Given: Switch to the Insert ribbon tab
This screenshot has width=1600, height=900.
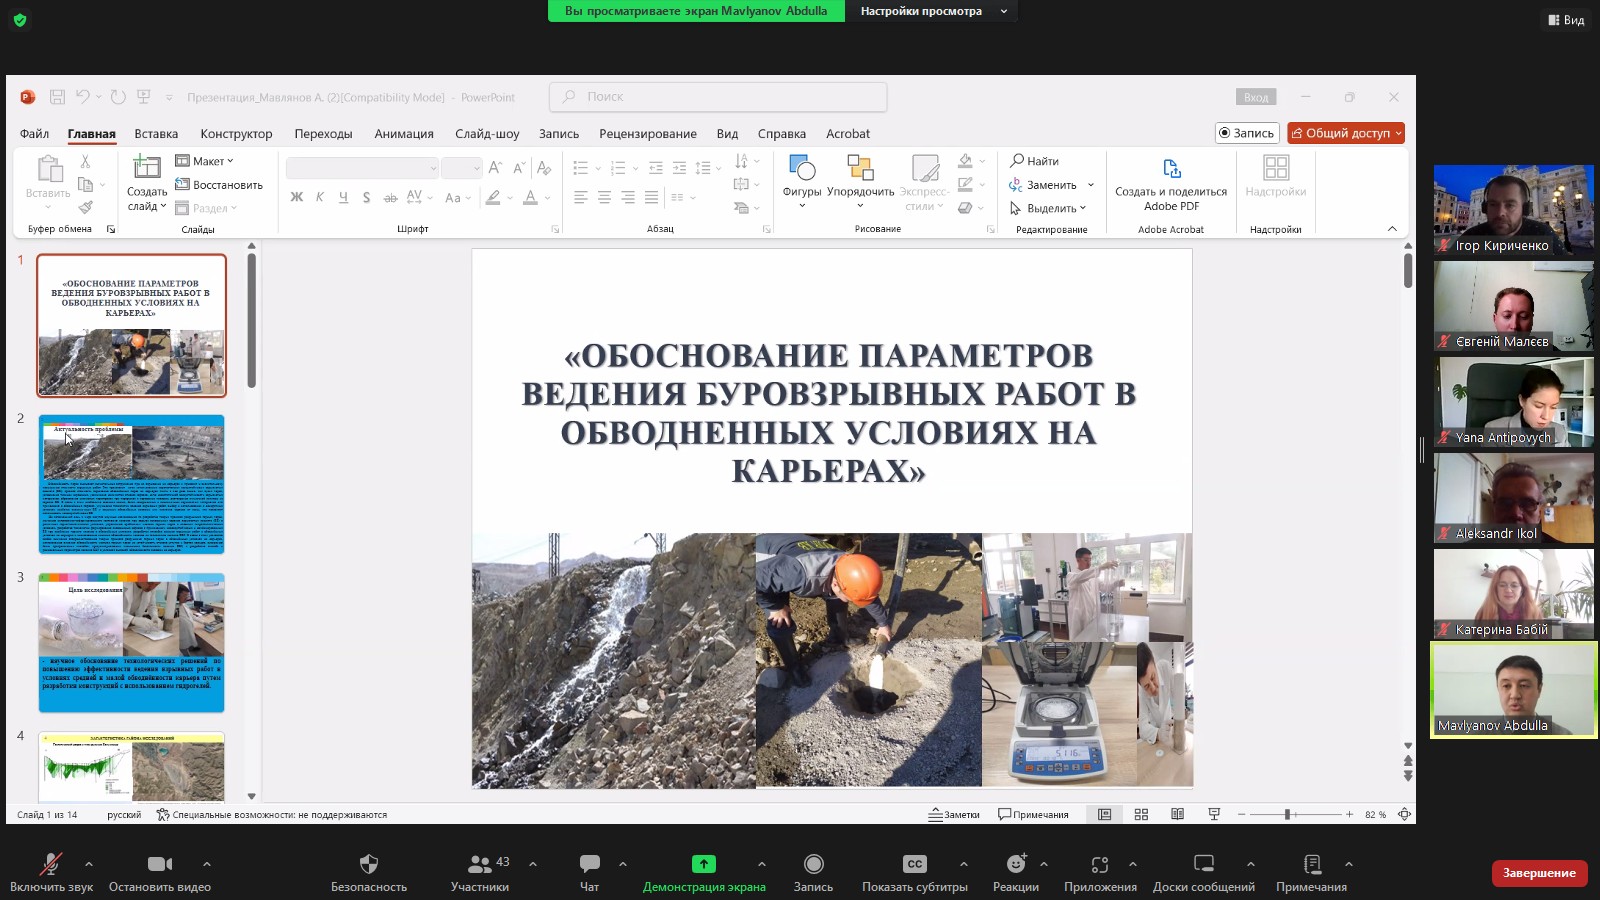Looking at the screenshot, I should pos(156,134).
